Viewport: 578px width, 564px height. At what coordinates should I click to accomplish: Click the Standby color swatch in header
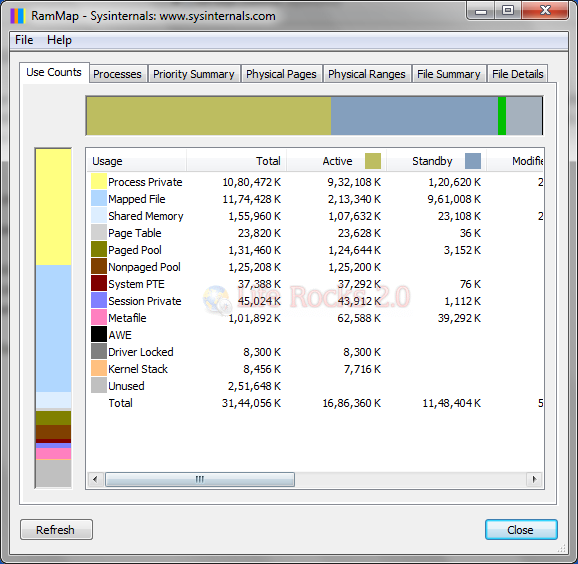[473, 161]
